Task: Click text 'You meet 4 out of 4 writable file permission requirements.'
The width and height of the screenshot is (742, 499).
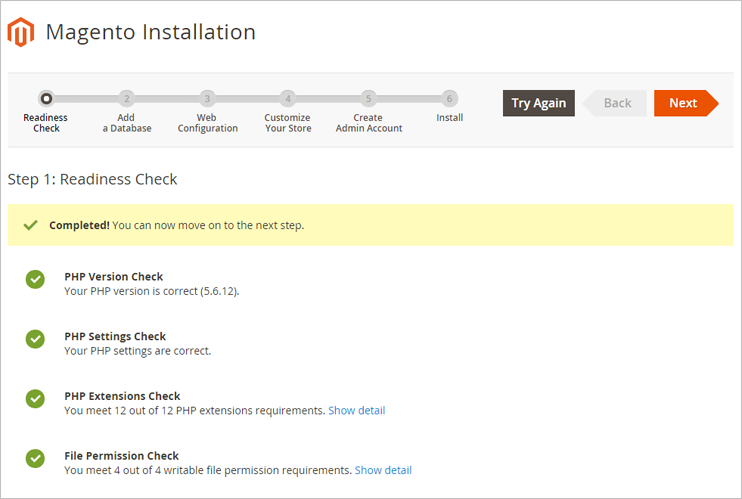Action: coord(208,470)
